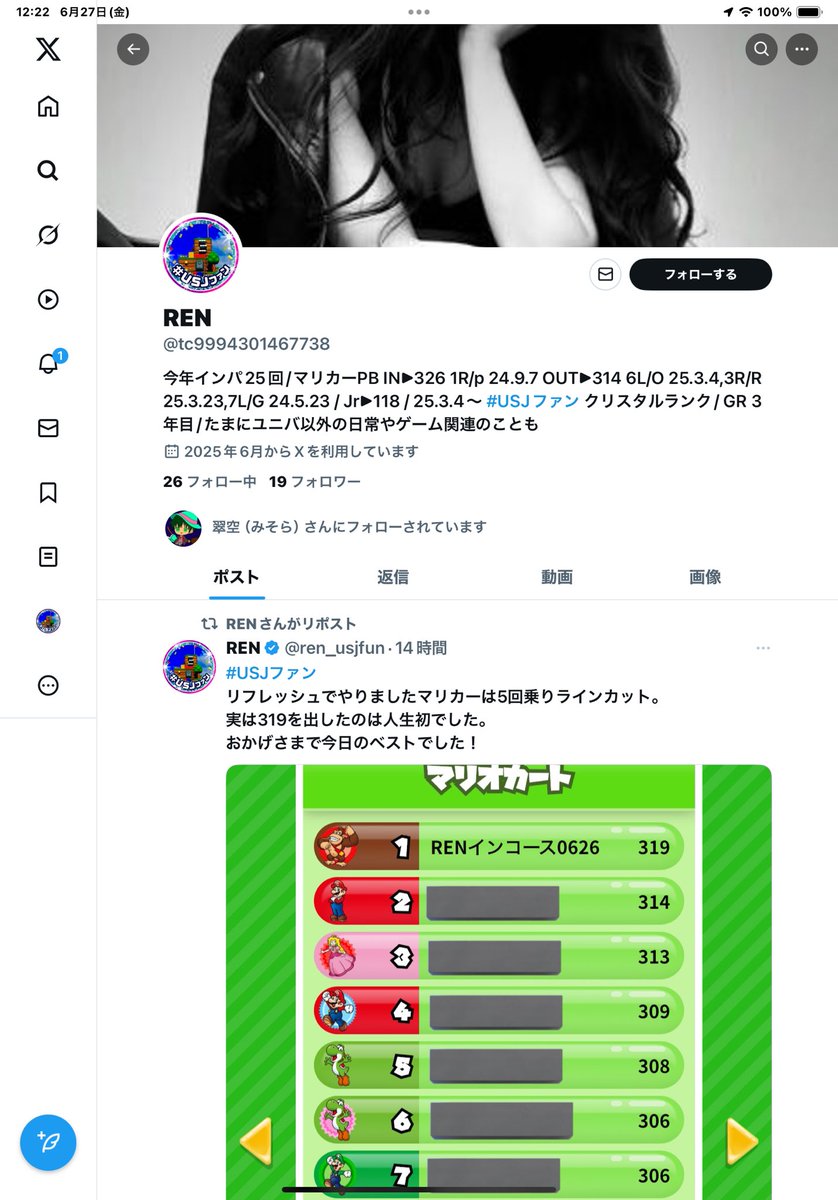Open the post's three-dot menu
This screenshot has width=838, height=1200.
[x=763, y=648]
